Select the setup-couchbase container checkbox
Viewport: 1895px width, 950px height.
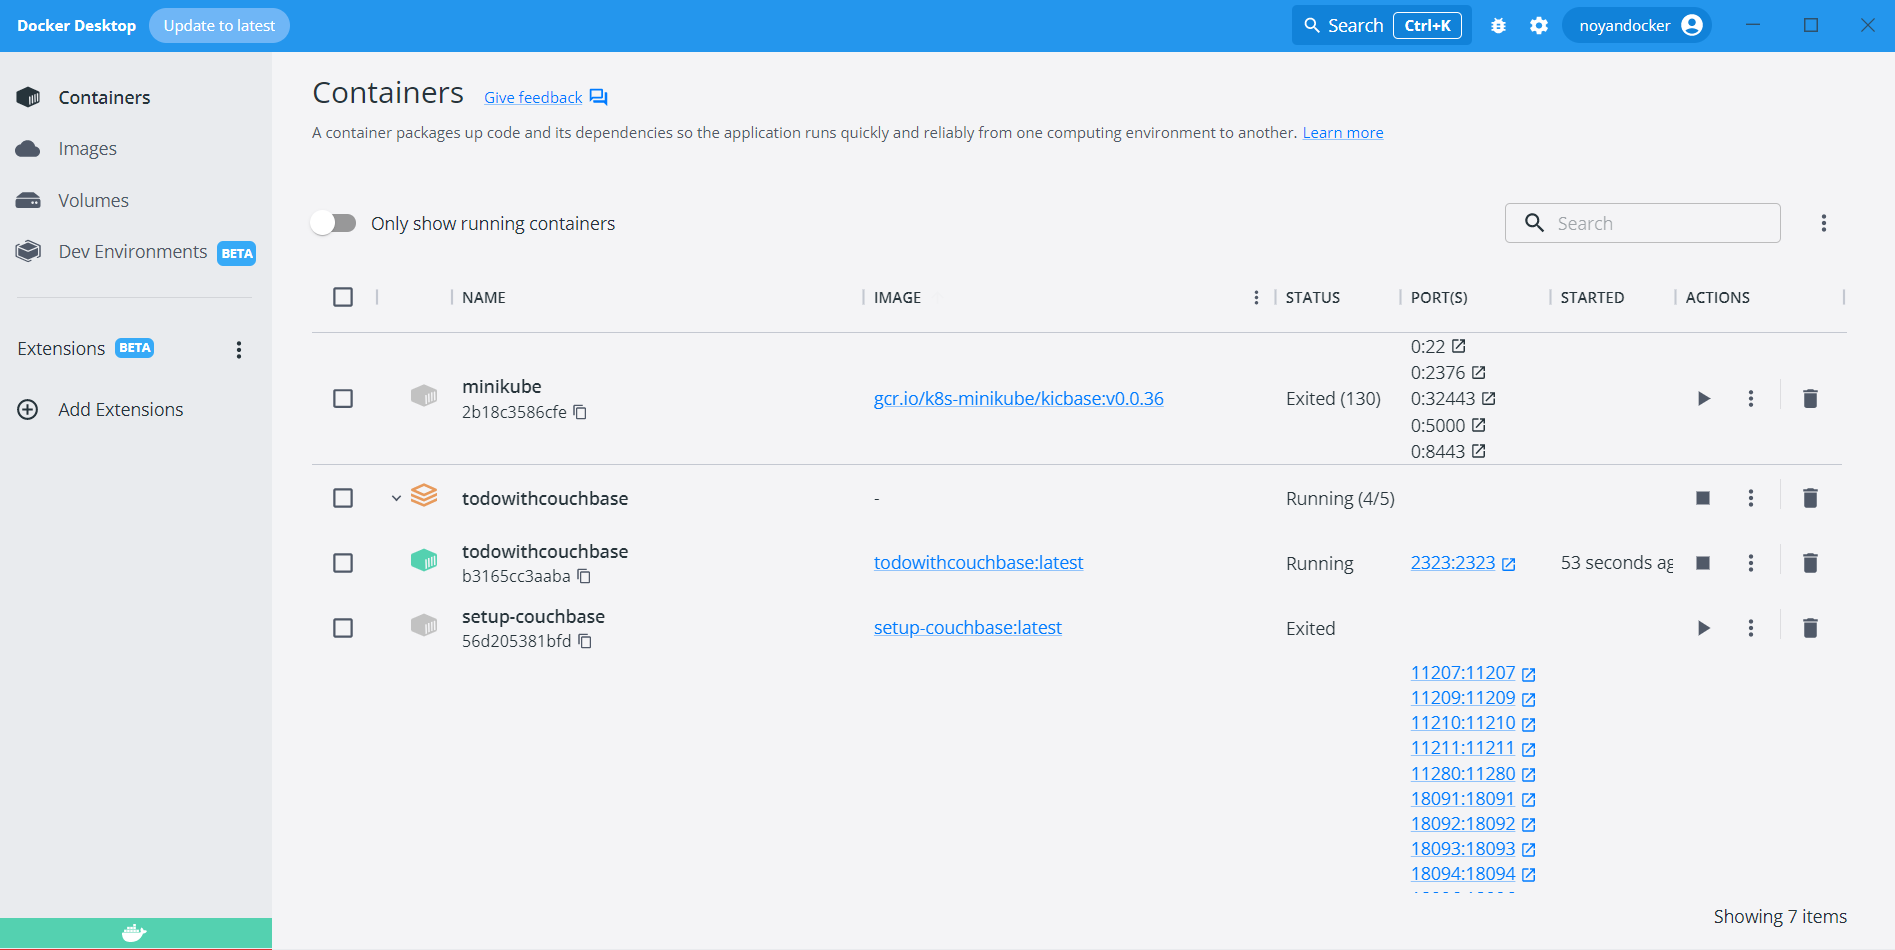(343, 628)
